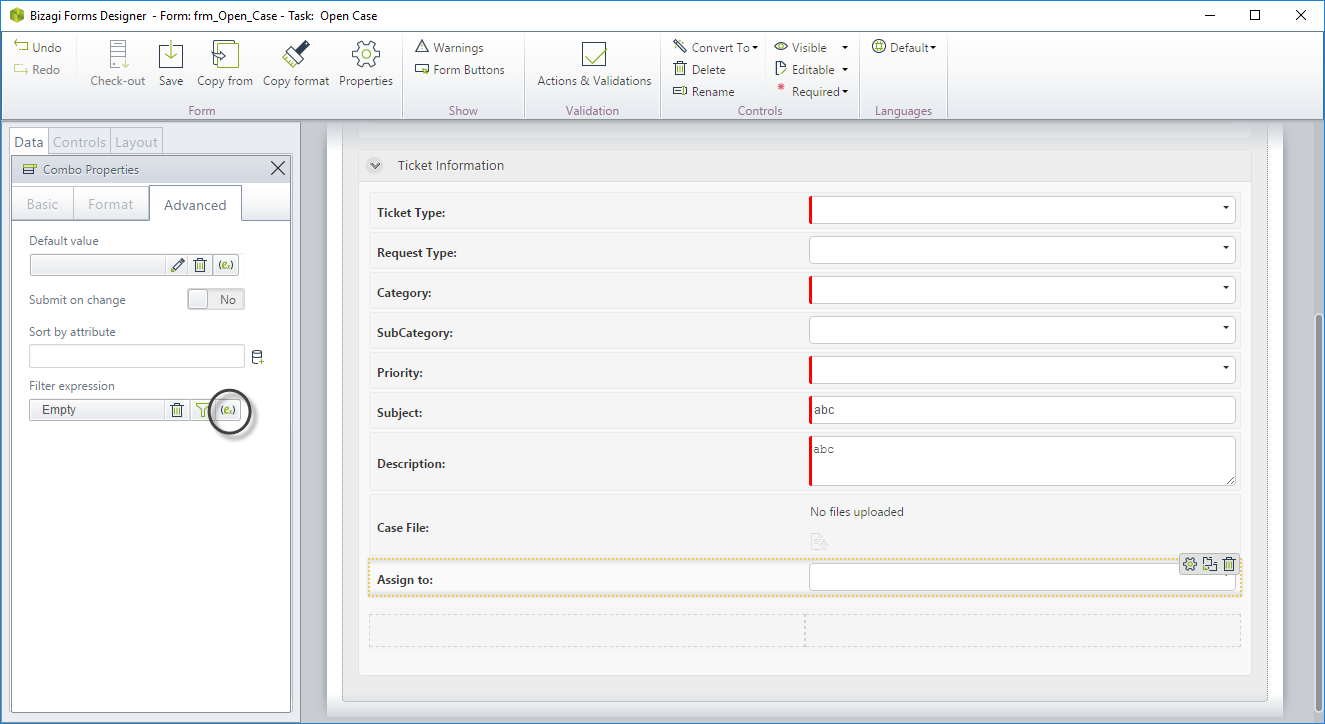The height and width of the screenshot is (724, 1325).
Task: Delete the Assign to control
Action: tap(1229, 564)
